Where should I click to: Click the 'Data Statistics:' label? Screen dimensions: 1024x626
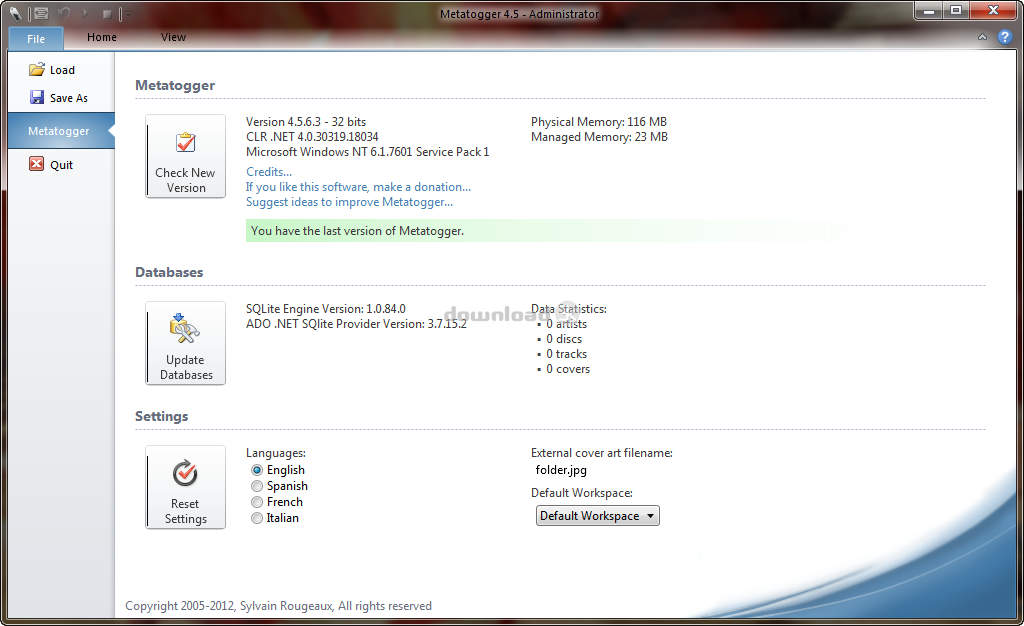(x=569, y=309)
